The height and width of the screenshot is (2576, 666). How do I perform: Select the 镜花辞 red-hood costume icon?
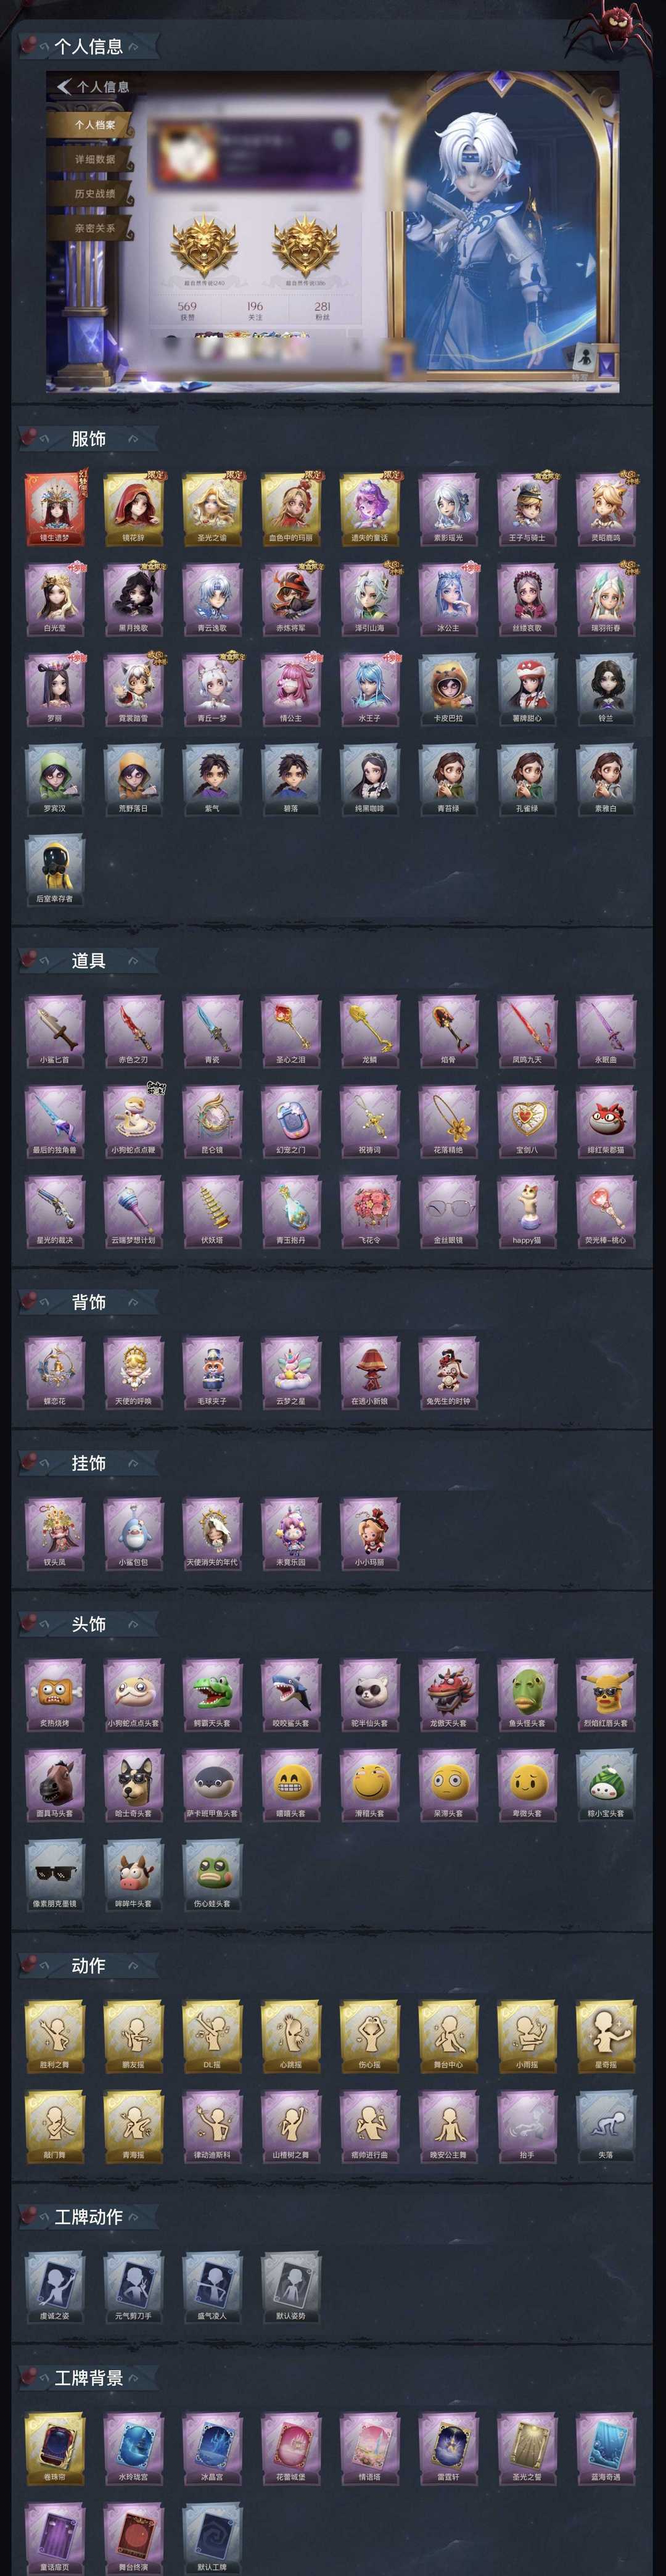point(133,507)
